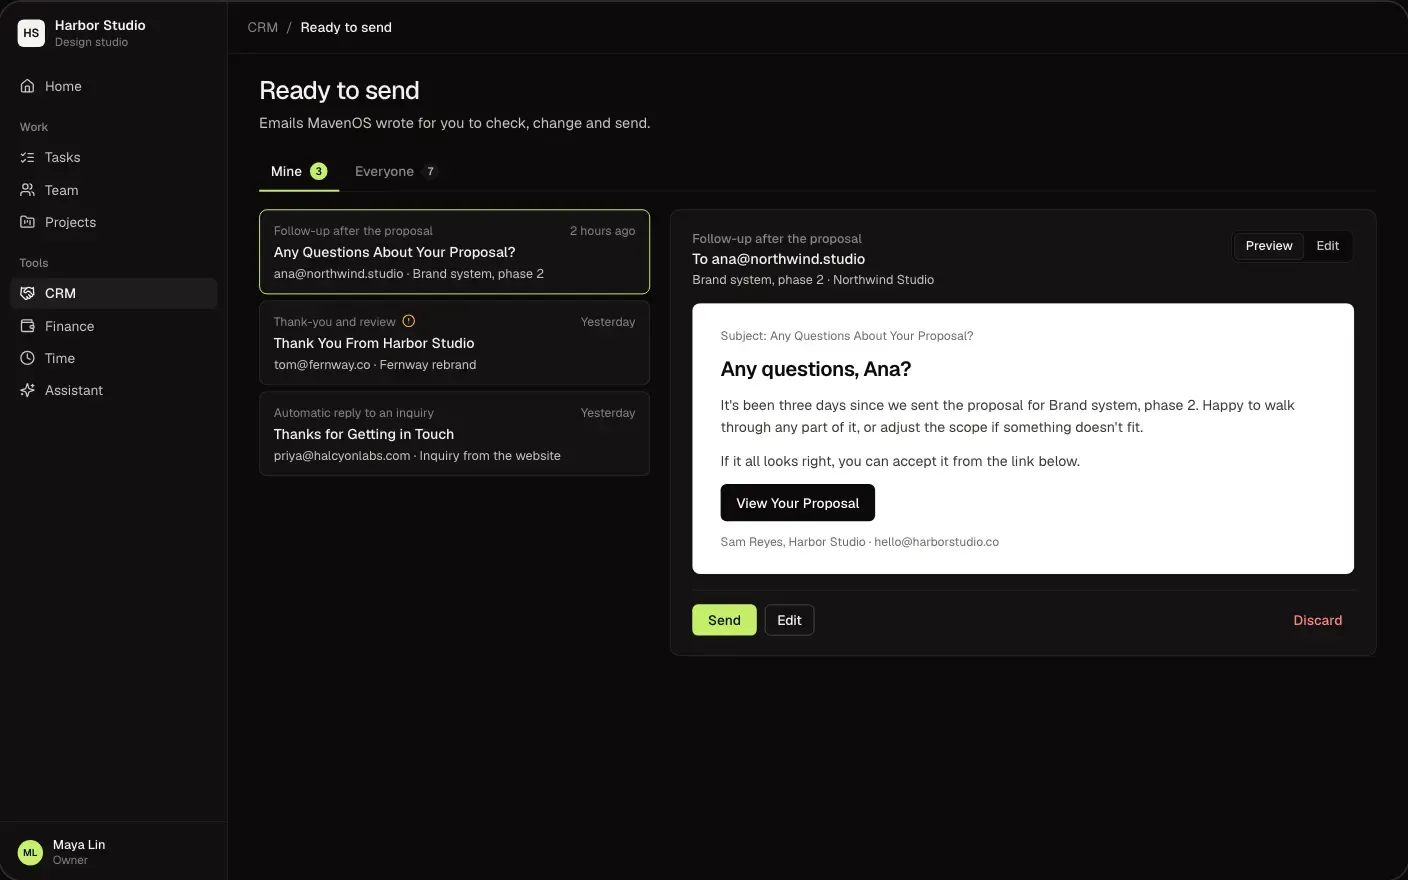Click the Home icon in the sidebar
1408x880 pixels.
click(x=28, y=86)
